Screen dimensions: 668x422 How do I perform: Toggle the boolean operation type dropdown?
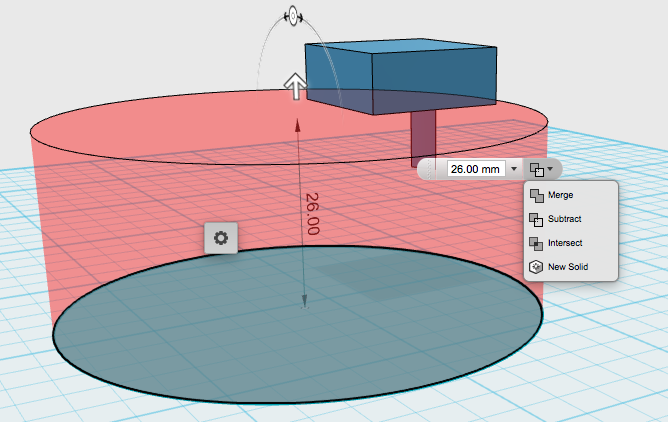tap(541, 169)
